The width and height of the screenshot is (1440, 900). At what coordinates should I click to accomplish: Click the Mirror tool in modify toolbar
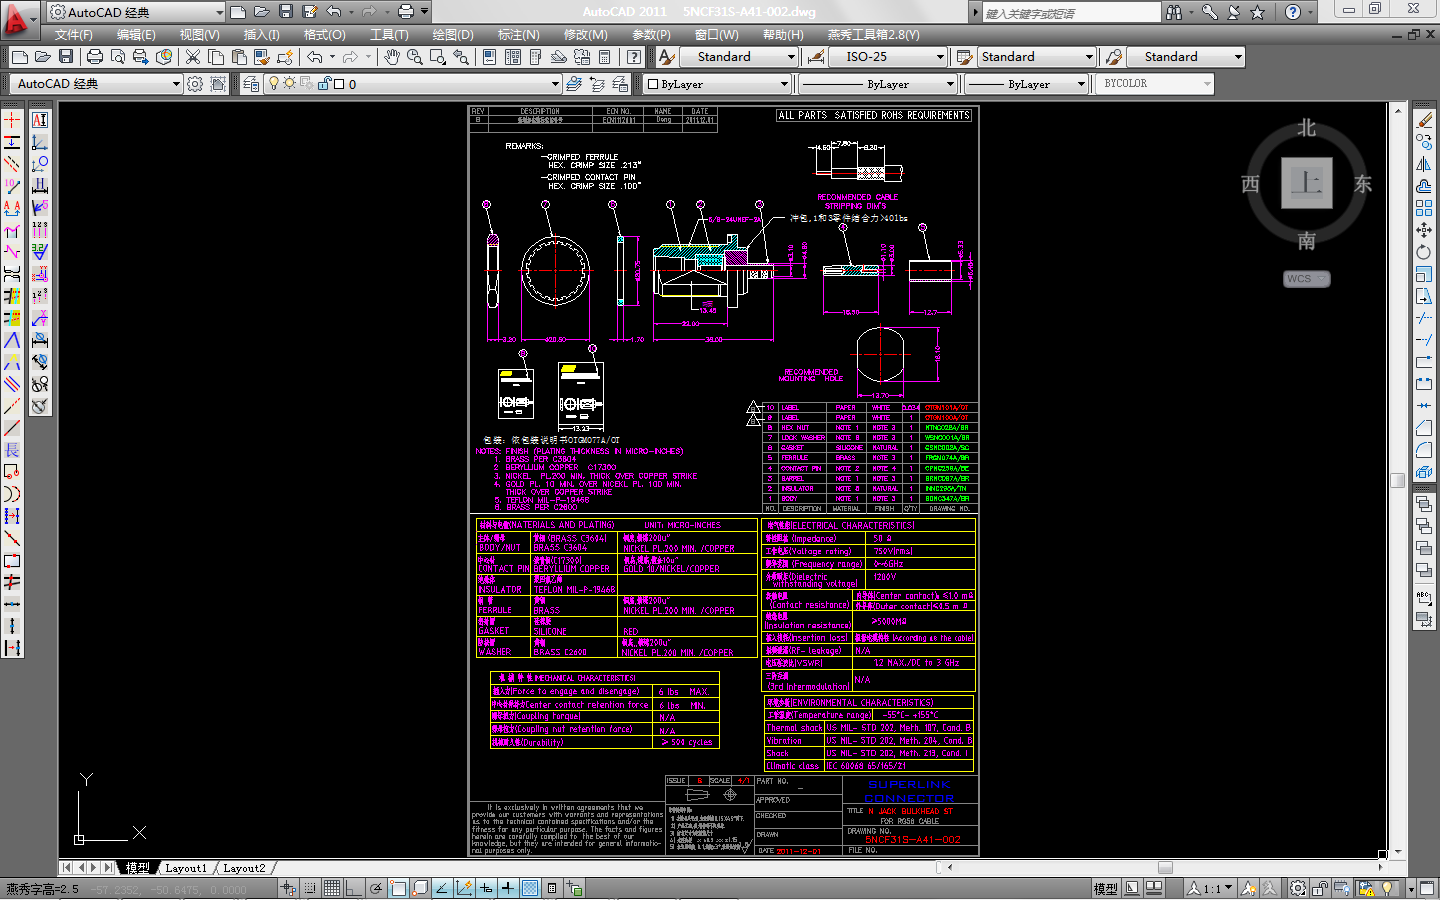click(x=1424, y=164)
